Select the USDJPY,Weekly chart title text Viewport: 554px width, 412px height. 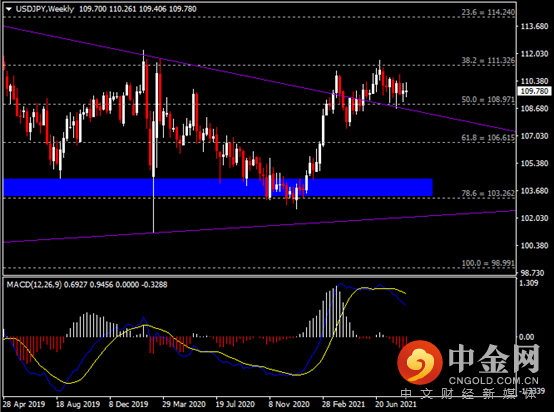(x=45, y=9)
